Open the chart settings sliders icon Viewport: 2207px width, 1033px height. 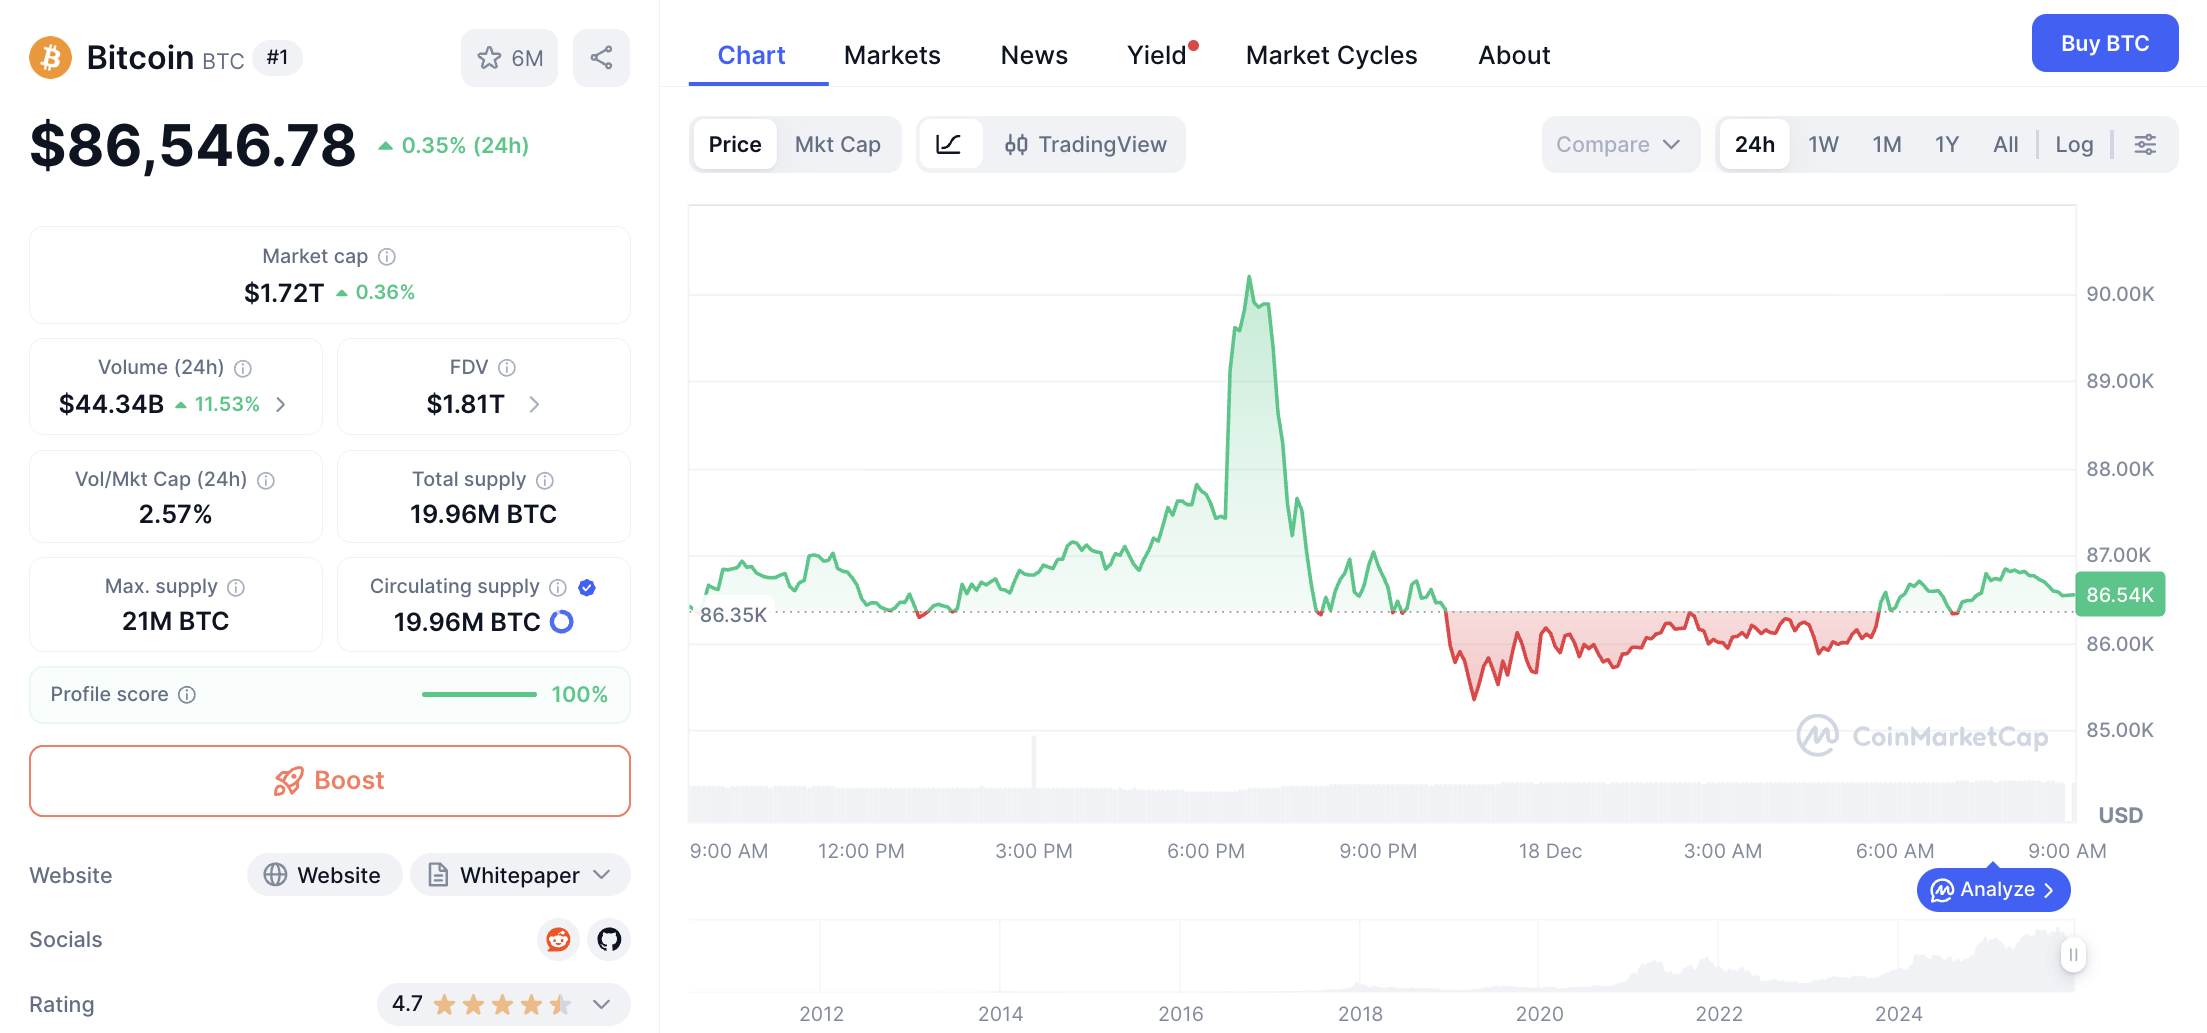(x=2145, y=145)
